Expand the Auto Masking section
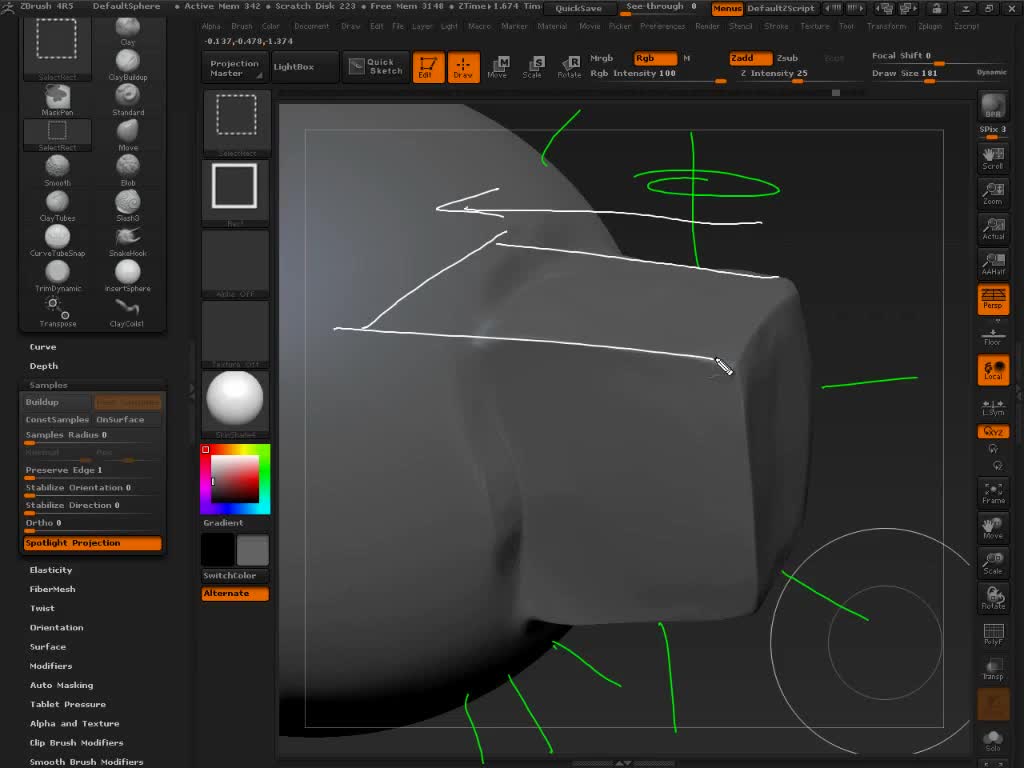Viewport: 1024px width, 768px height. [61, 684]
